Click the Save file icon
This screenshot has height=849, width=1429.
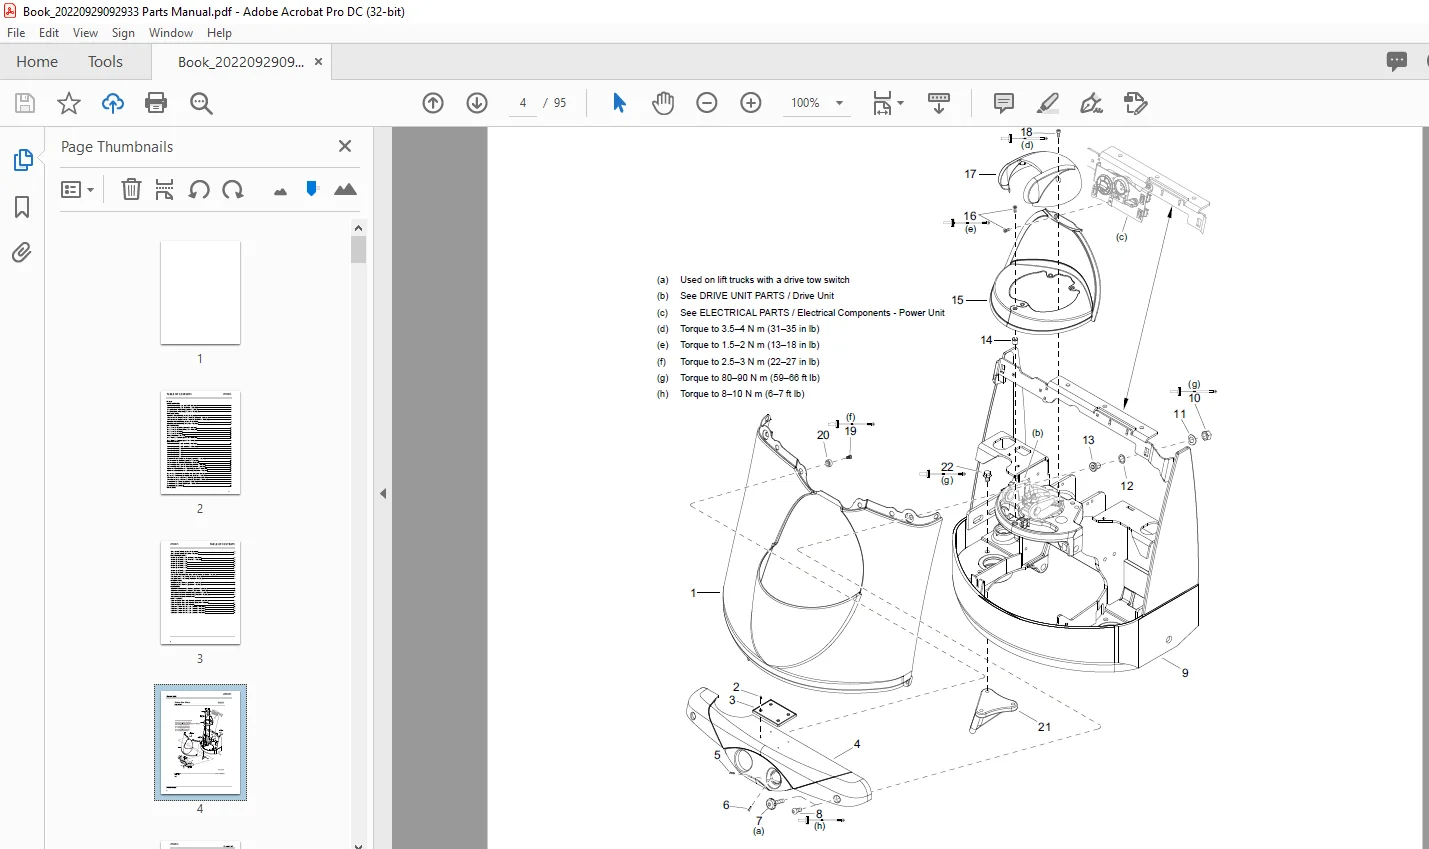25,103
